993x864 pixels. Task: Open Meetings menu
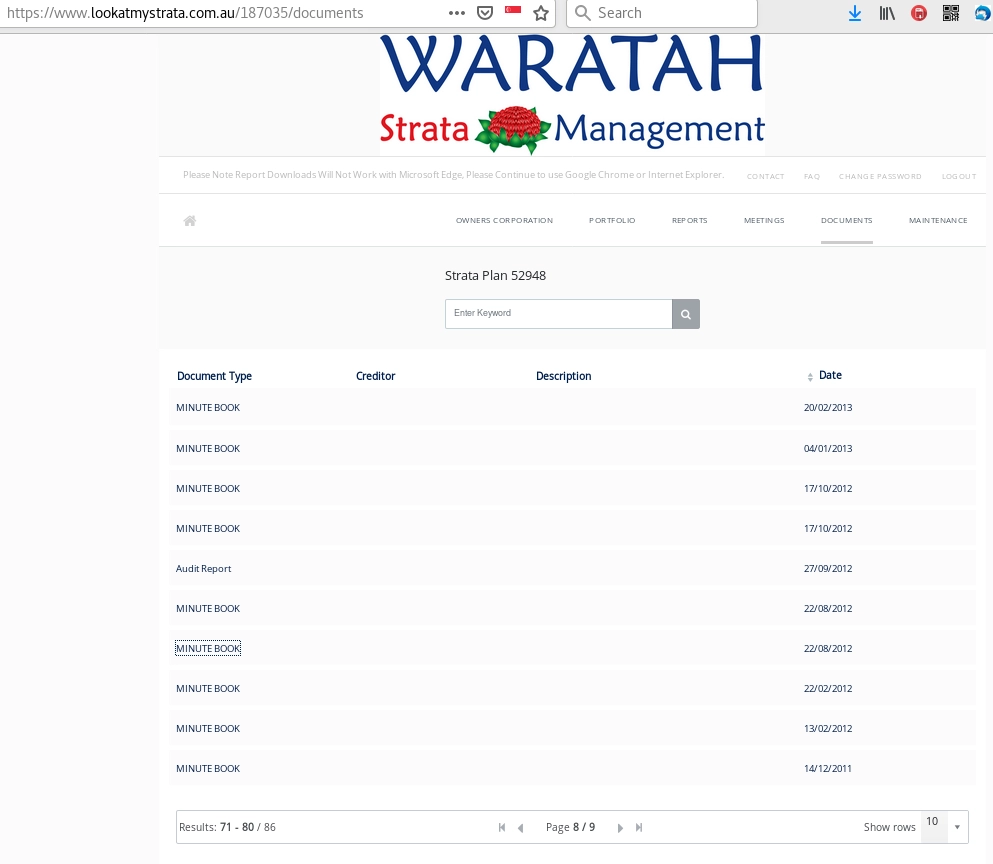[764, 220]
